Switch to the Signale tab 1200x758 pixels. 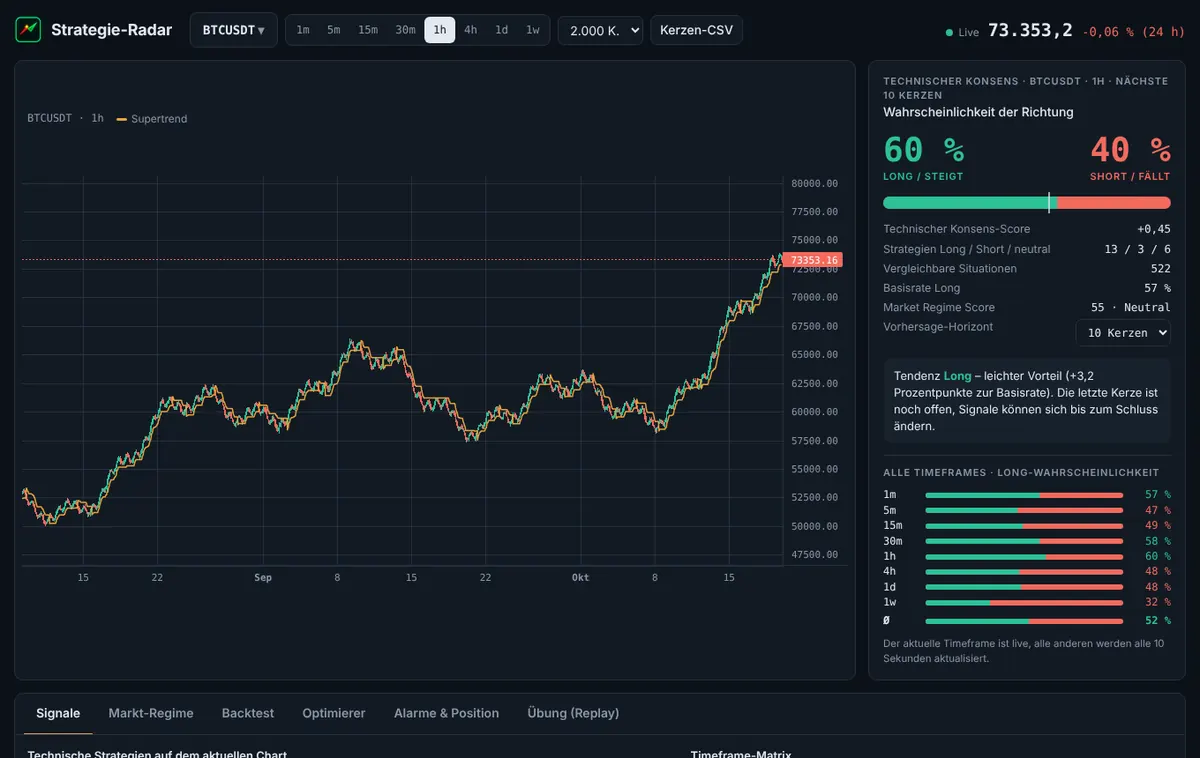(58, 713)
